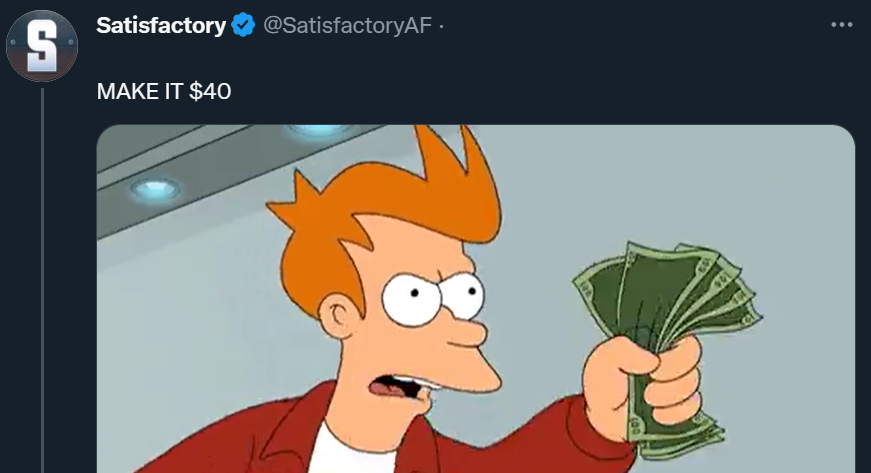Open the tweet's three-dot More menu
Screen dimensions: 871x473
(x=842, y=25)
